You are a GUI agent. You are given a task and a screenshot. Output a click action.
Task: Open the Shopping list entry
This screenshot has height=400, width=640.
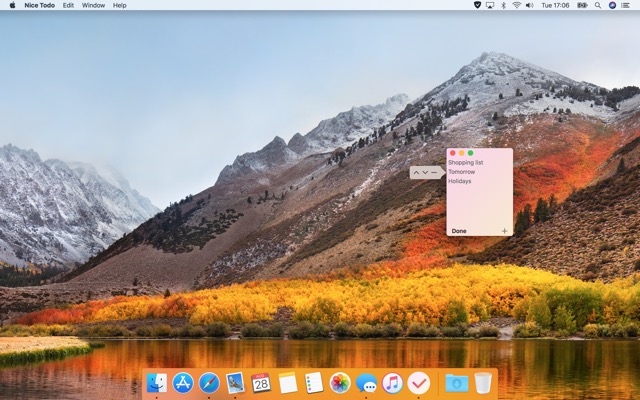(466, 162)
